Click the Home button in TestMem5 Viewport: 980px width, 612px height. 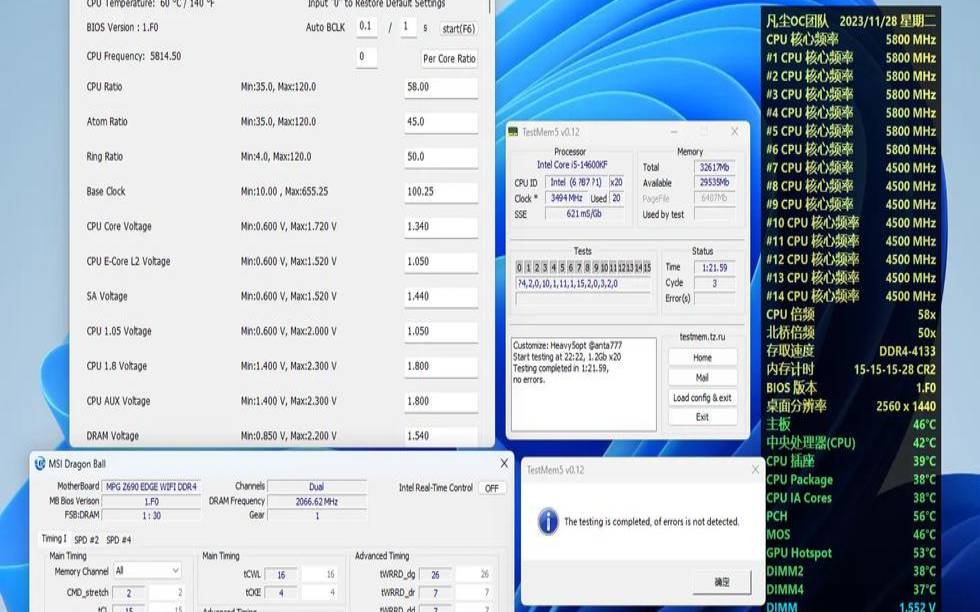click(x=702, y=357)
